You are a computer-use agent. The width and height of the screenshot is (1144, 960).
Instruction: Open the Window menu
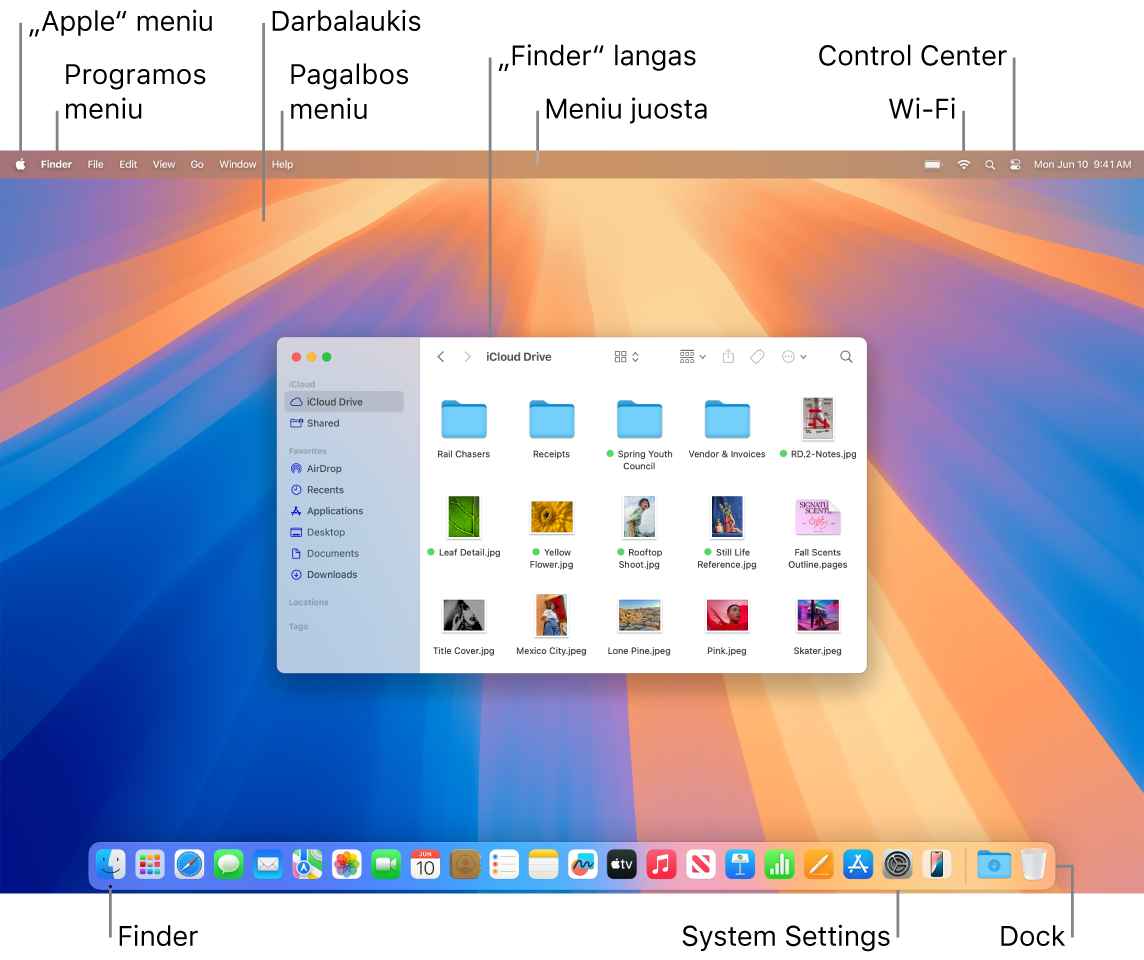pyautogui.click(x=238, y=165)
